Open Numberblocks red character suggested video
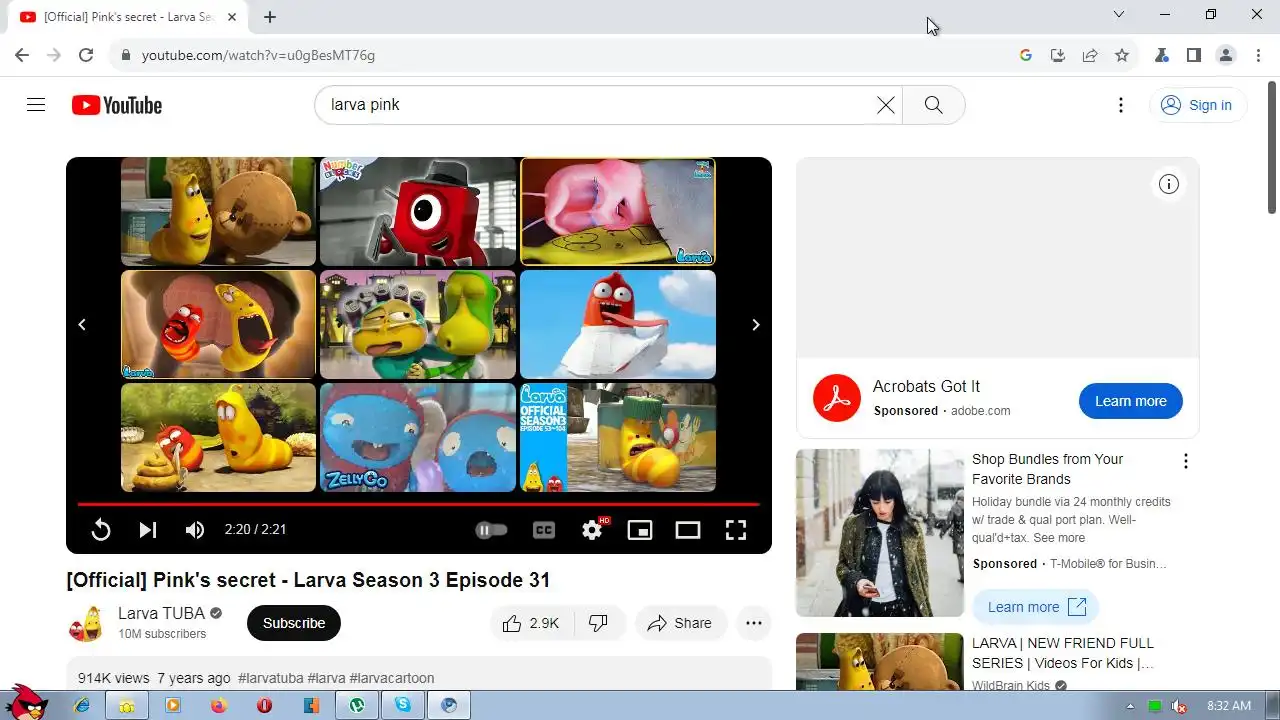The image size is (1280, 720). coord(418,211)
